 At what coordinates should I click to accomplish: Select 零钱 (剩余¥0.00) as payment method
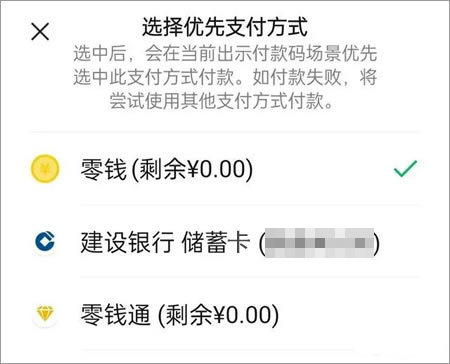pos(225,169)
